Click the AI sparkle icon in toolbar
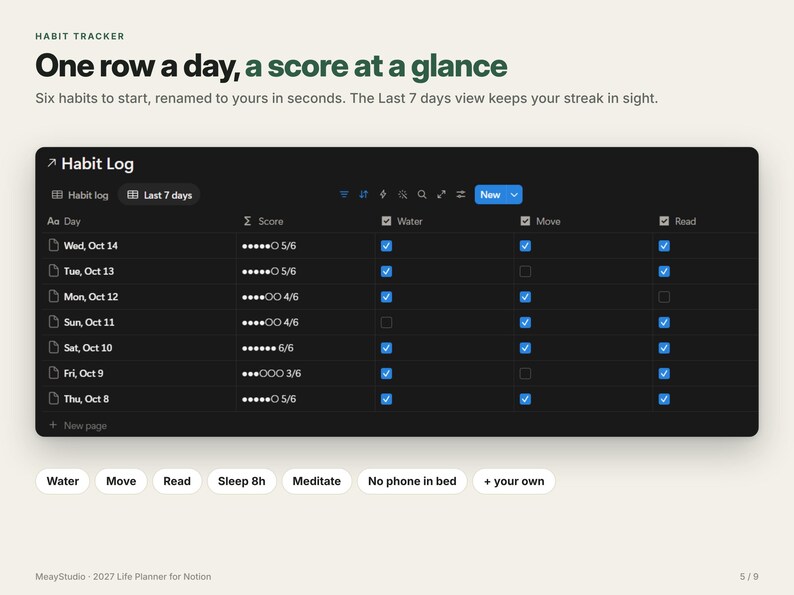 [x=403, y=194]
